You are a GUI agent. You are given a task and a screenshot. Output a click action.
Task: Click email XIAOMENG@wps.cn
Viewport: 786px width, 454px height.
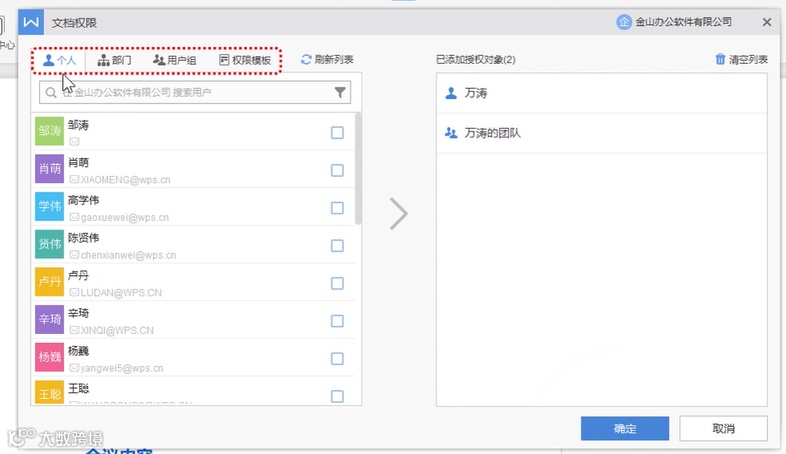pos(125,180)
